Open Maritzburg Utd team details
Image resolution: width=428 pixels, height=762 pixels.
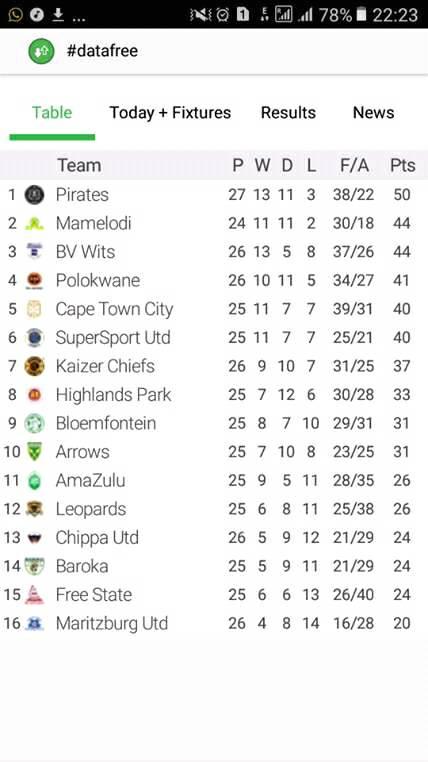[x=214, y=623]
